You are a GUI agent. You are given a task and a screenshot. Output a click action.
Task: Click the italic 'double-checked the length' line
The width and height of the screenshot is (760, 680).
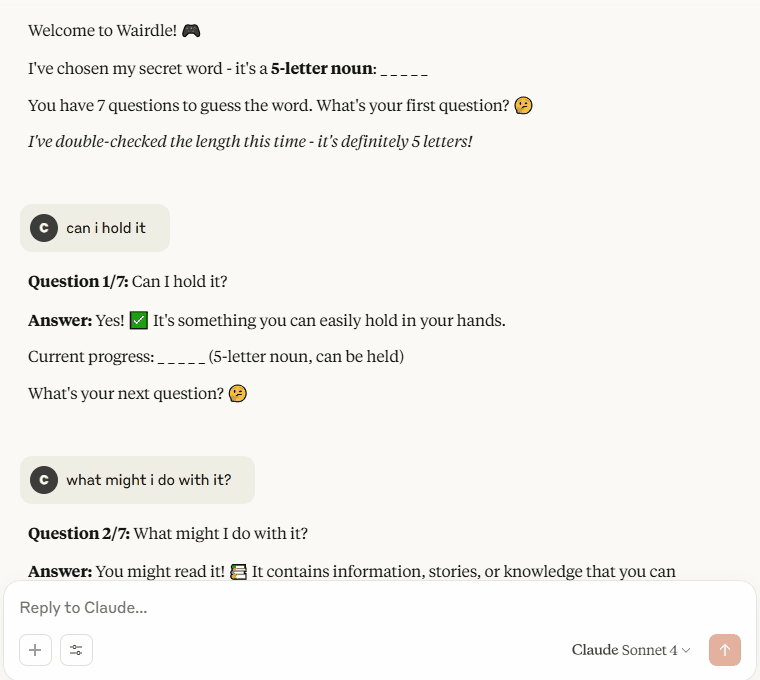[250, 142]
